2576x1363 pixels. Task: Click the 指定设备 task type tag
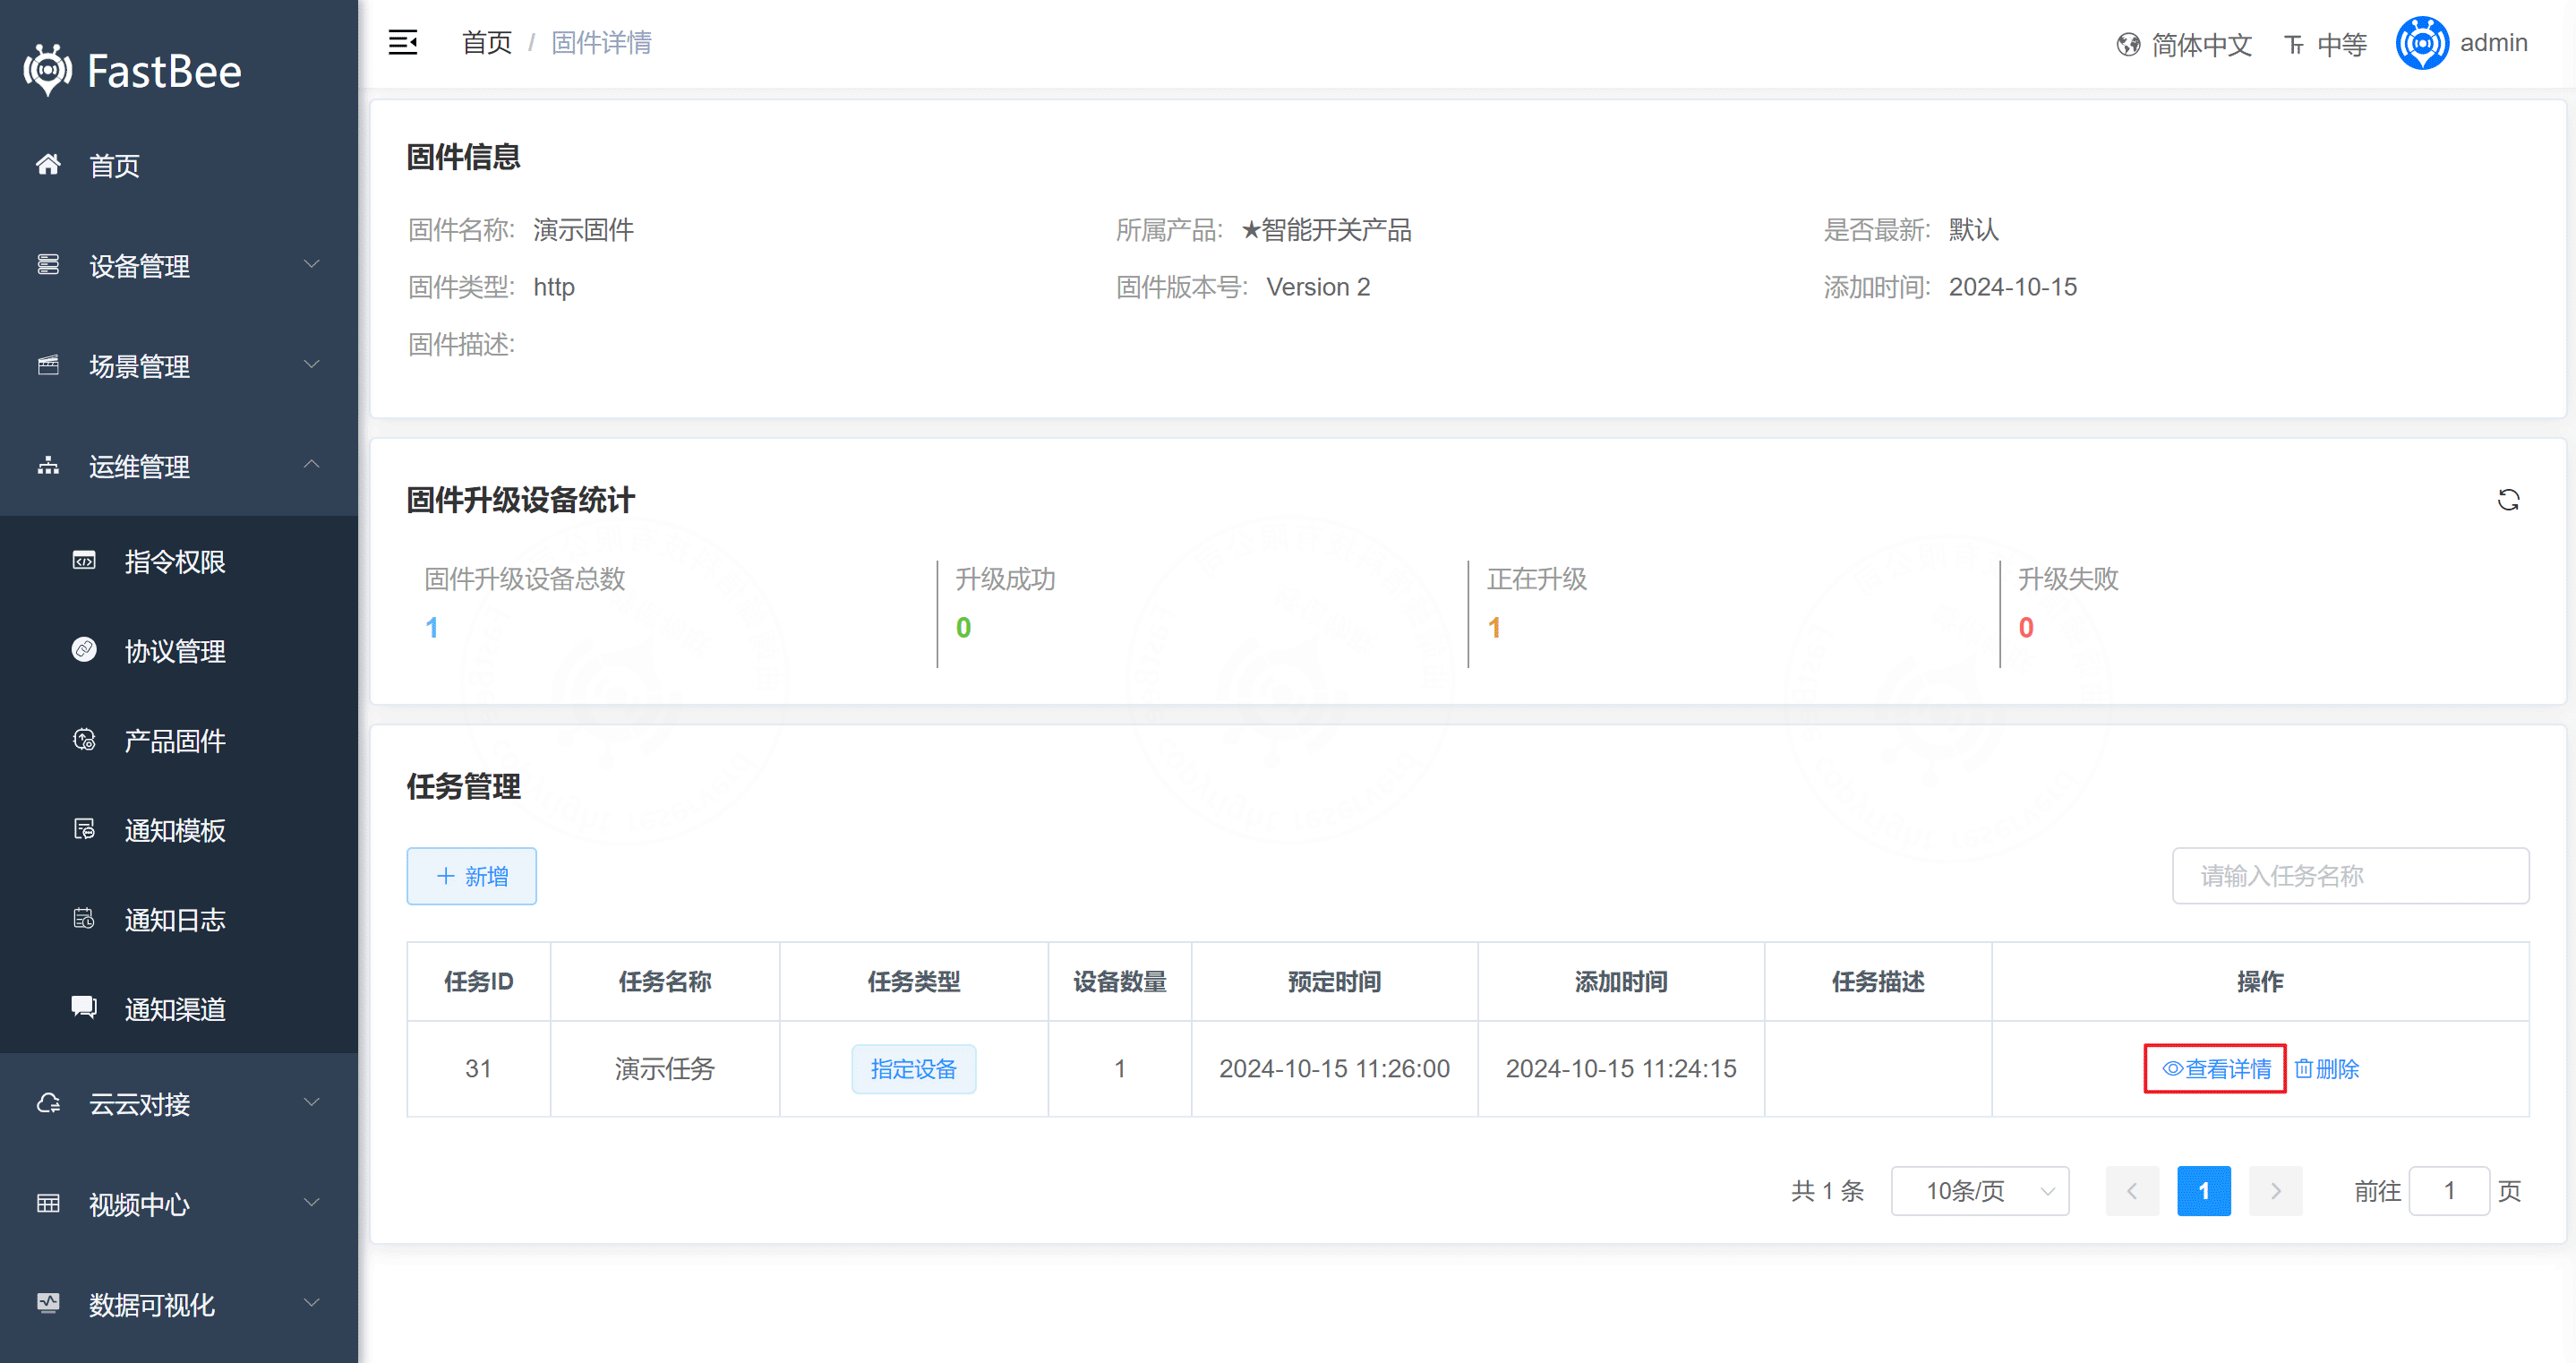914,1069
